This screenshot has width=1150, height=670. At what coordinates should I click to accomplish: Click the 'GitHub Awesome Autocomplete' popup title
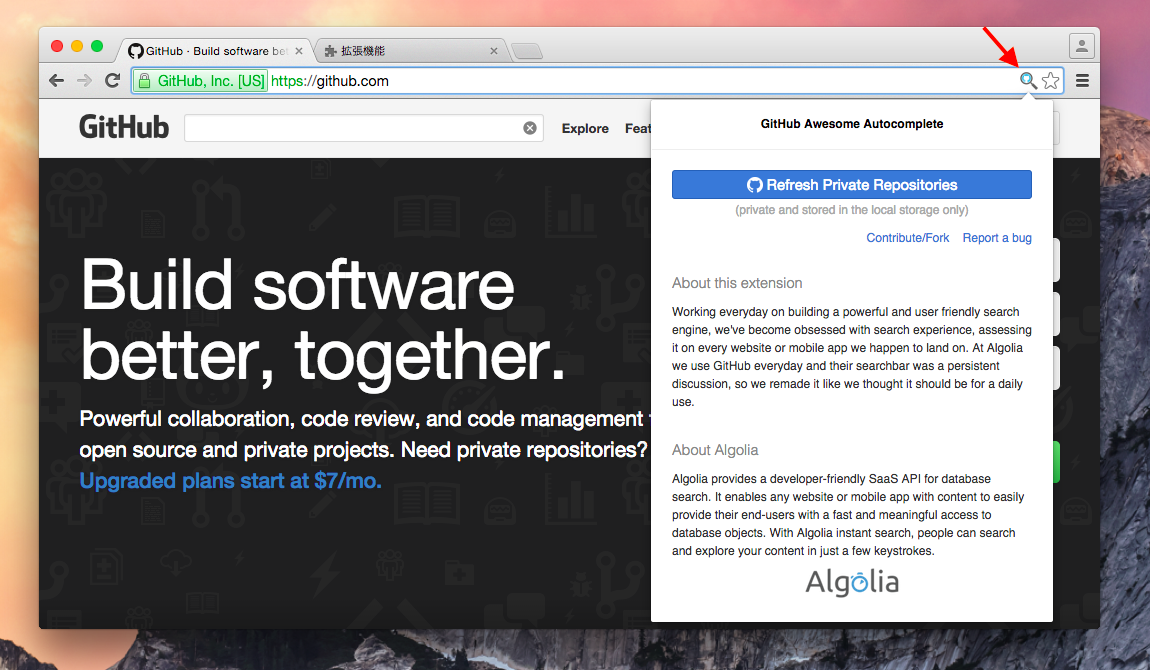point(851,124)
